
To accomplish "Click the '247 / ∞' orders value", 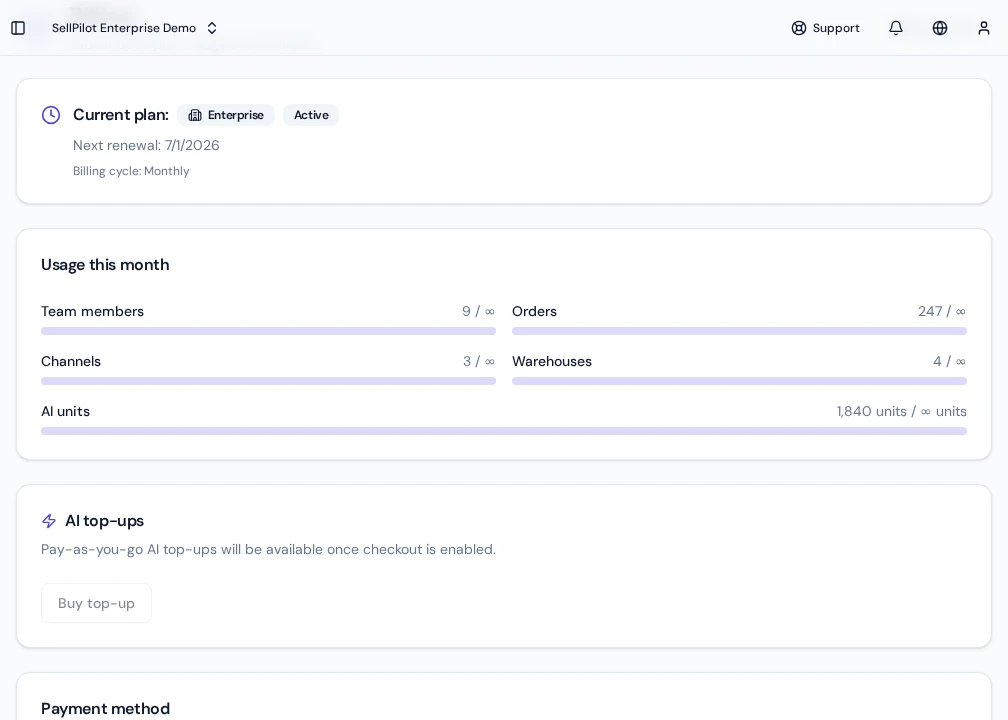I will point(942,311).
